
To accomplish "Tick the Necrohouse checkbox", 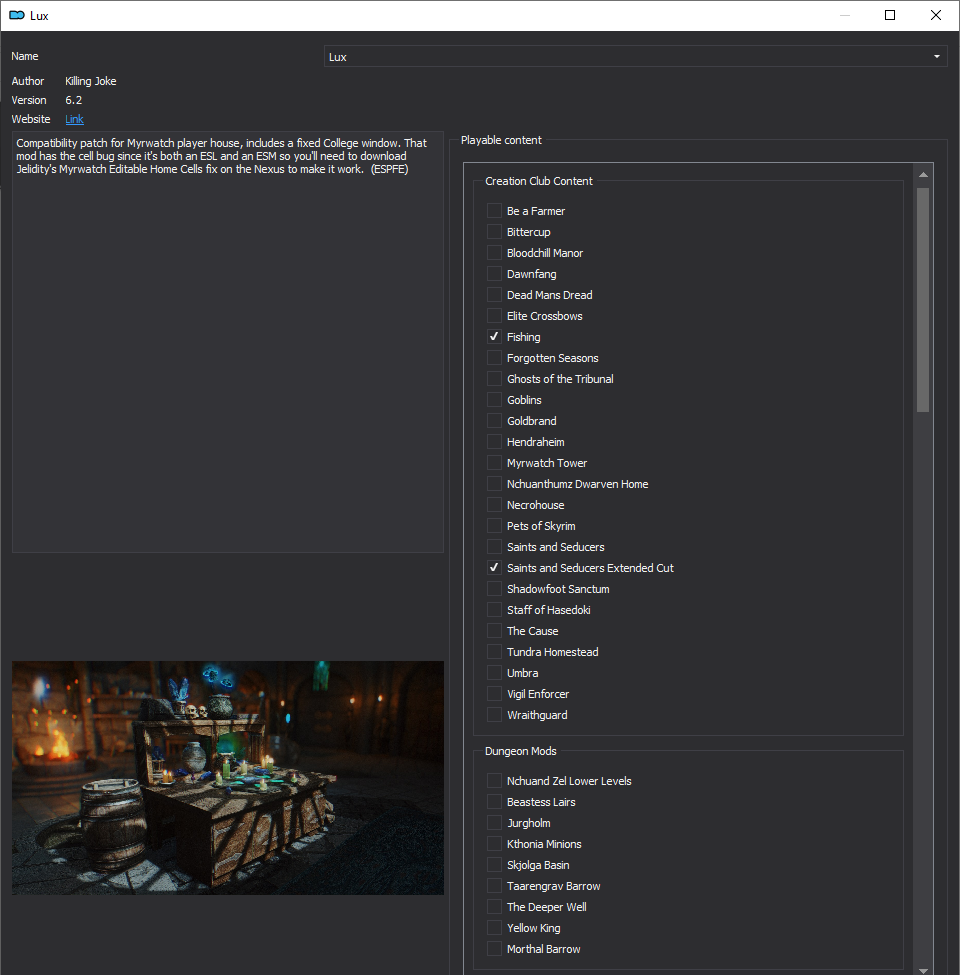I will pos(494,506).
